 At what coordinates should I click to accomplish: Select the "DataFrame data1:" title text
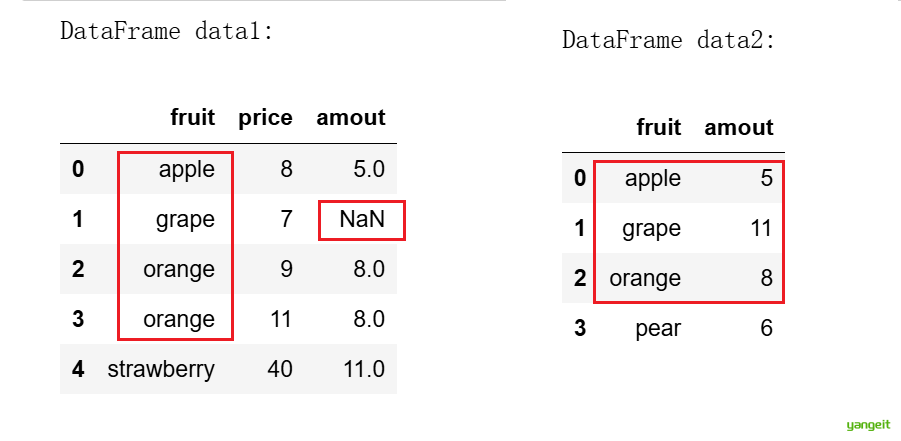[167, 31]
